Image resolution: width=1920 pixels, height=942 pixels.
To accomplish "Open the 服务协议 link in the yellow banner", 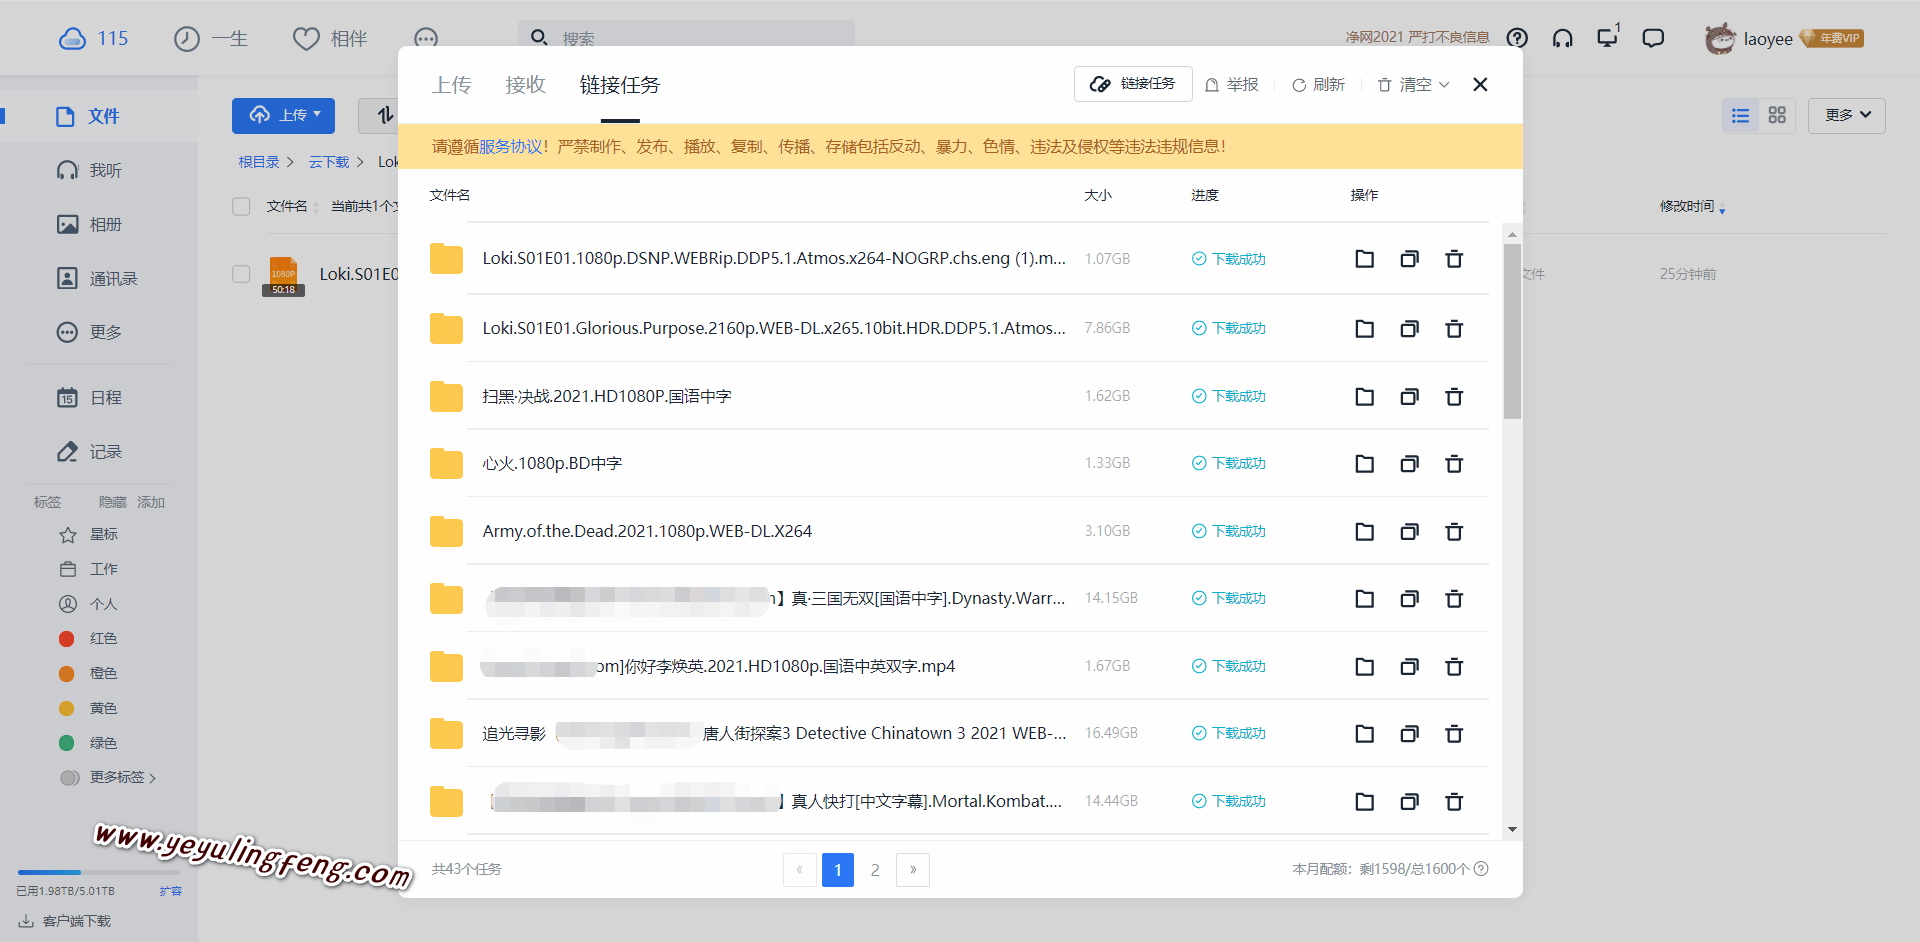I will 510,146.
